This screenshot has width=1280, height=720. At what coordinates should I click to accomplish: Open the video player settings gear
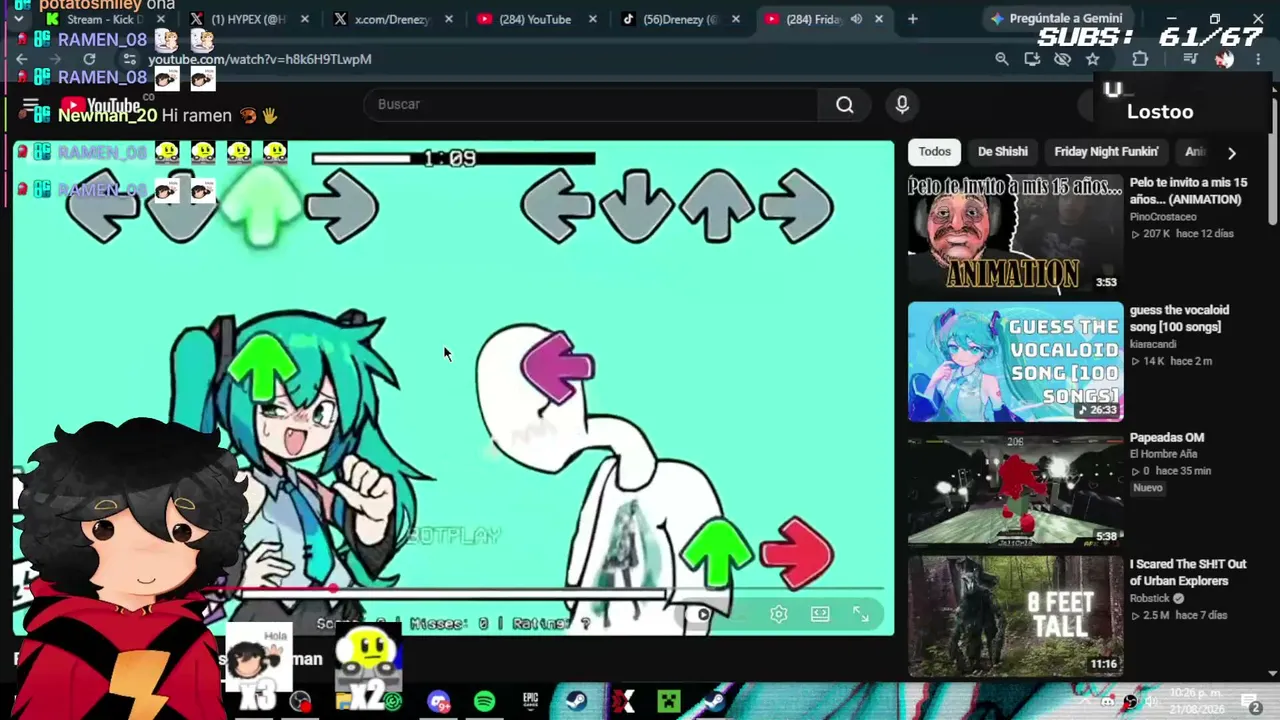779,614
